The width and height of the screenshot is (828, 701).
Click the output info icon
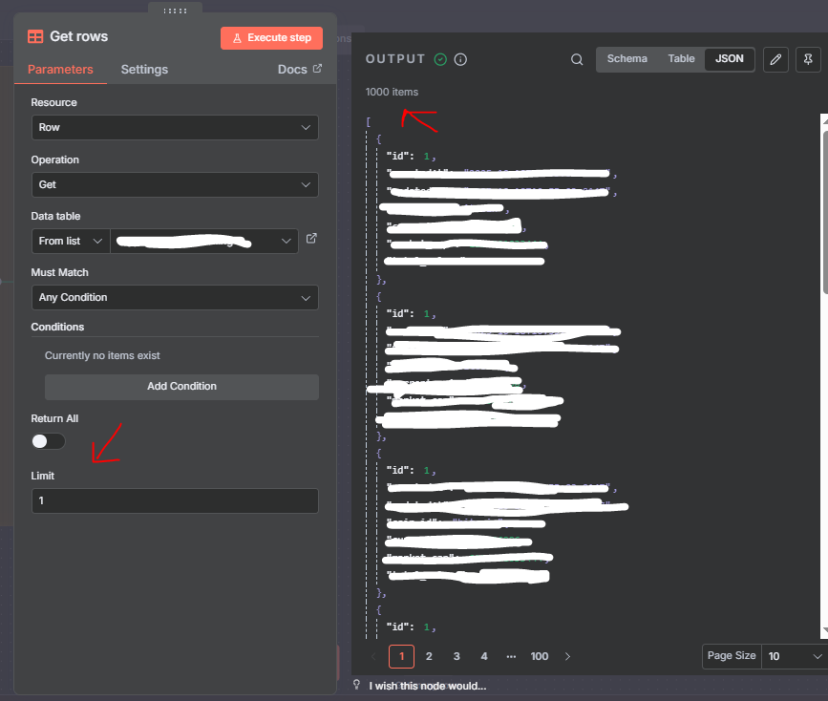(x=460, y=59)
